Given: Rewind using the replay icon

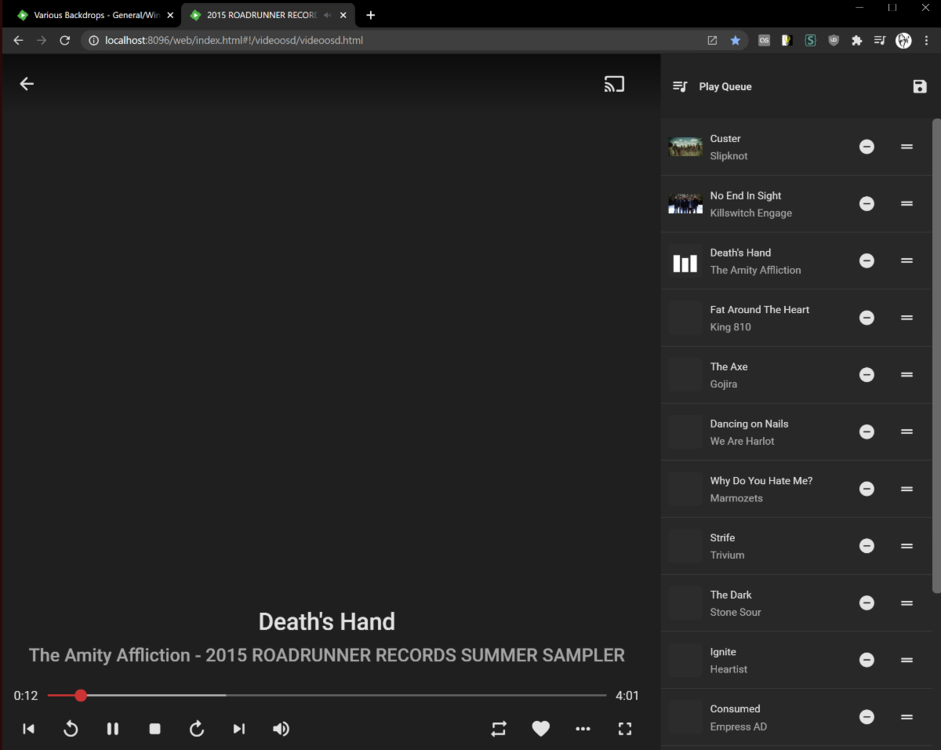Looking at the screenshot, I should click(70, 728).
